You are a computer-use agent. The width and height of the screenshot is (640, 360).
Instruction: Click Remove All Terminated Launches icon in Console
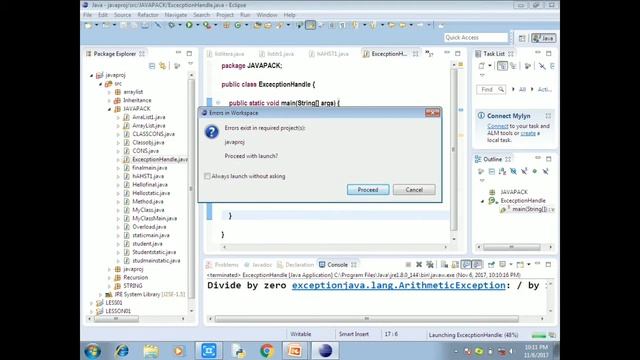(430, 264)
